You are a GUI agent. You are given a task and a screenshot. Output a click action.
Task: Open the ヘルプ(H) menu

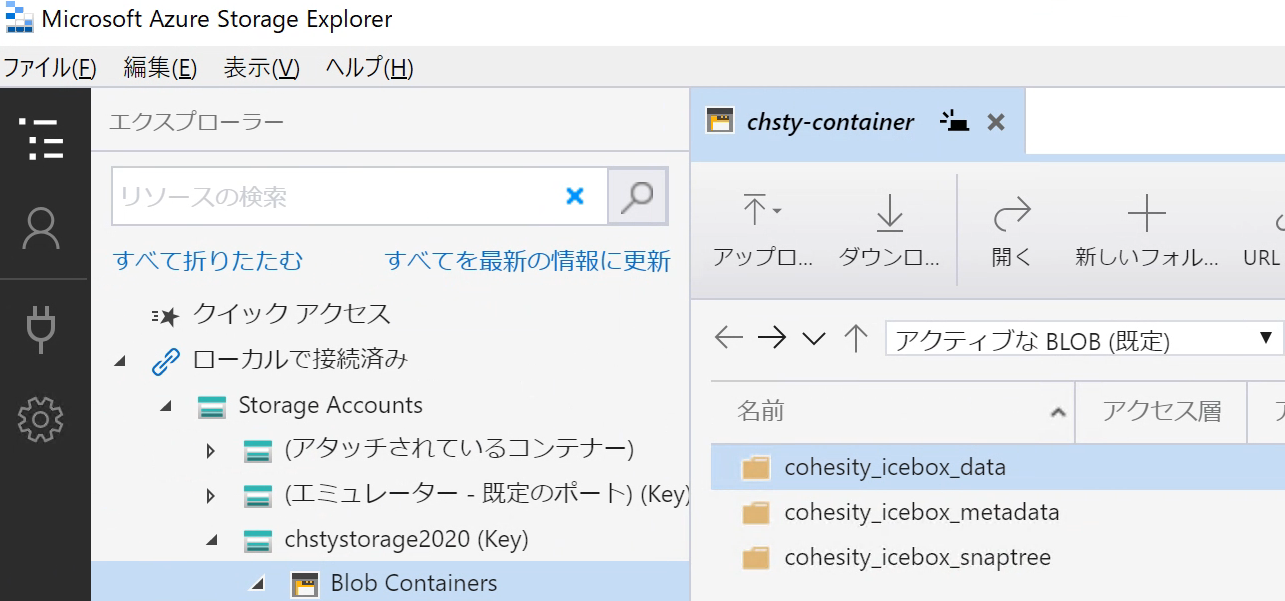369,68
